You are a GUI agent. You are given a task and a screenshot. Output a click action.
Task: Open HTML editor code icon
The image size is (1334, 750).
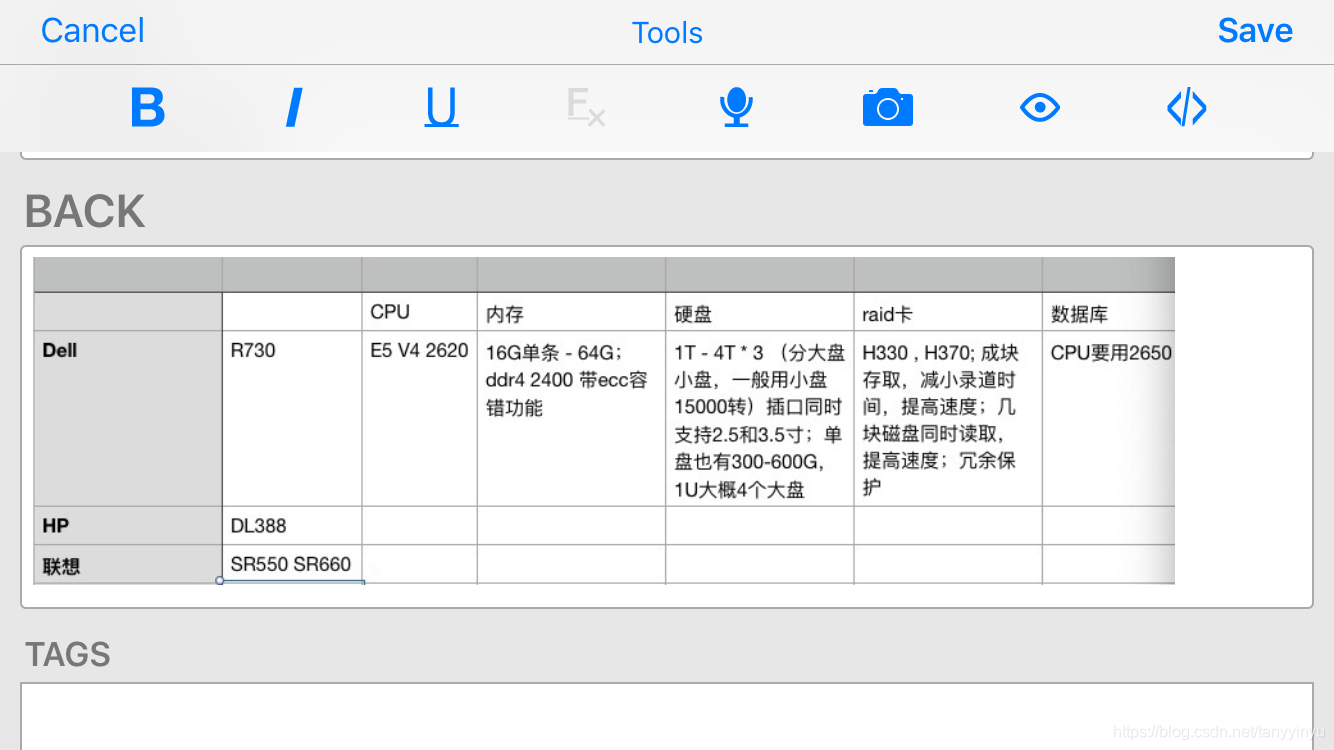coord(1187,107)
